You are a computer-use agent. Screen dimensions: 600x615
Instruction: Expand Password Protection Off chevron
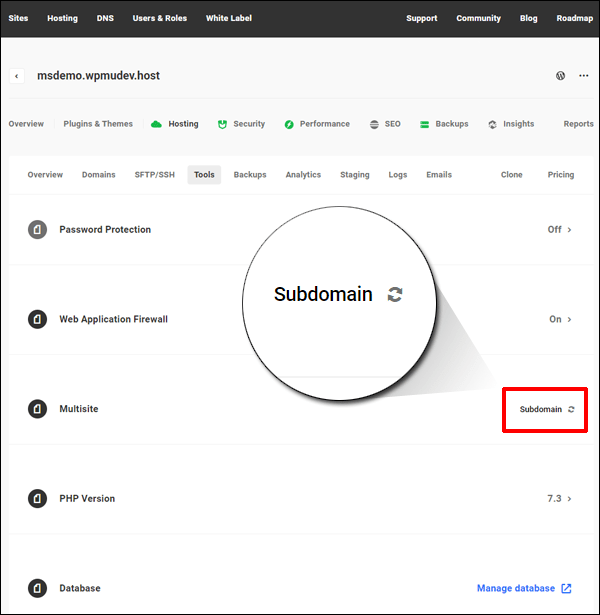click(x=569, y=230)
